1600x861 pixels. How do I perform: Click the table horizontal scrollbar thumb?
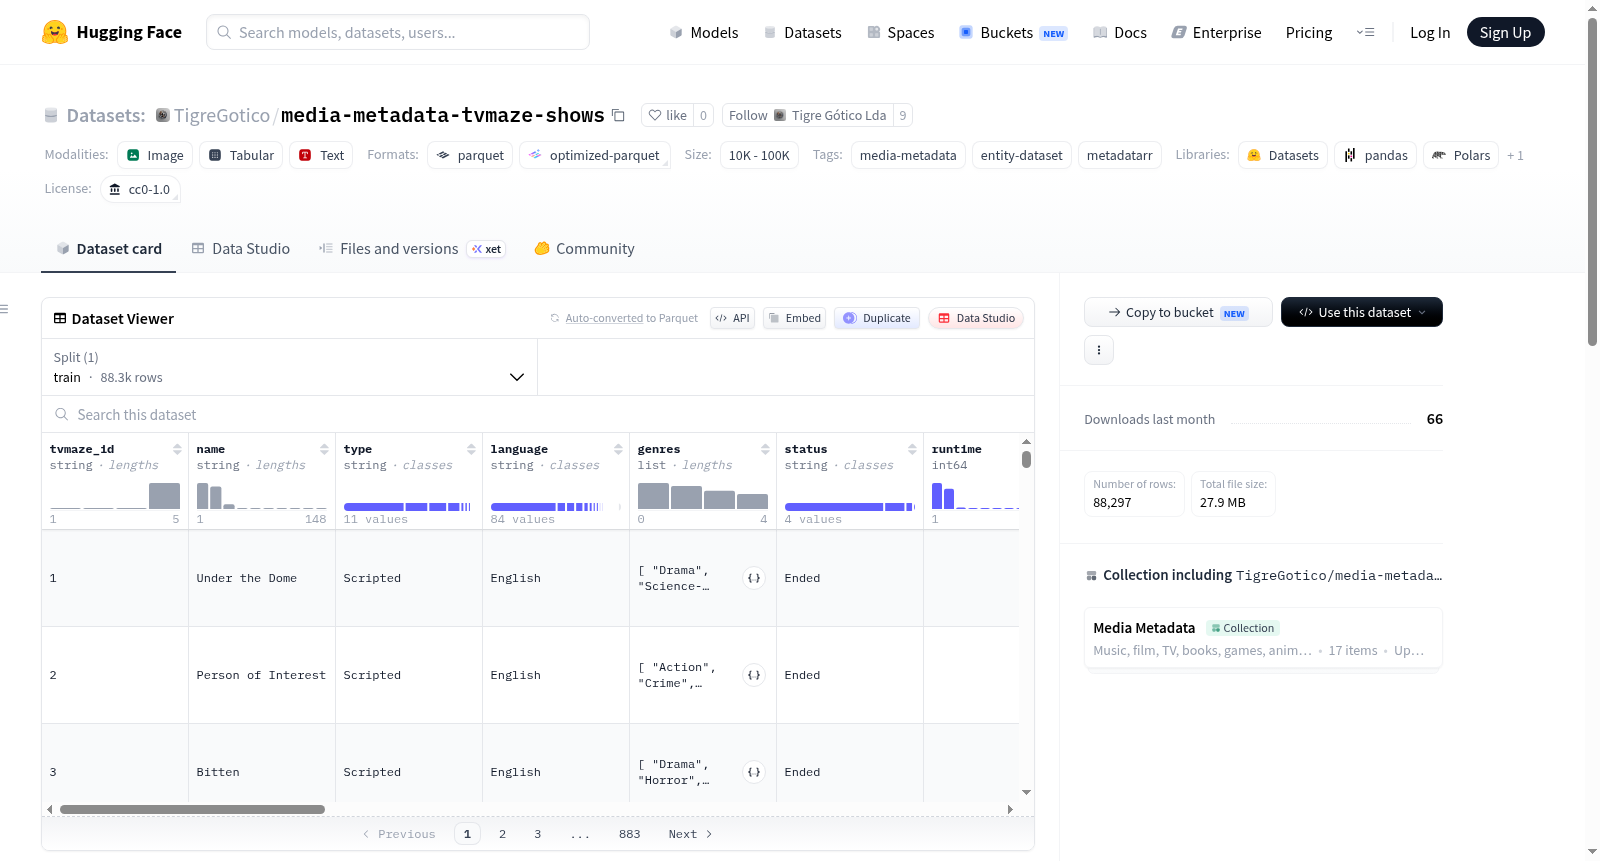pos(192,809)
